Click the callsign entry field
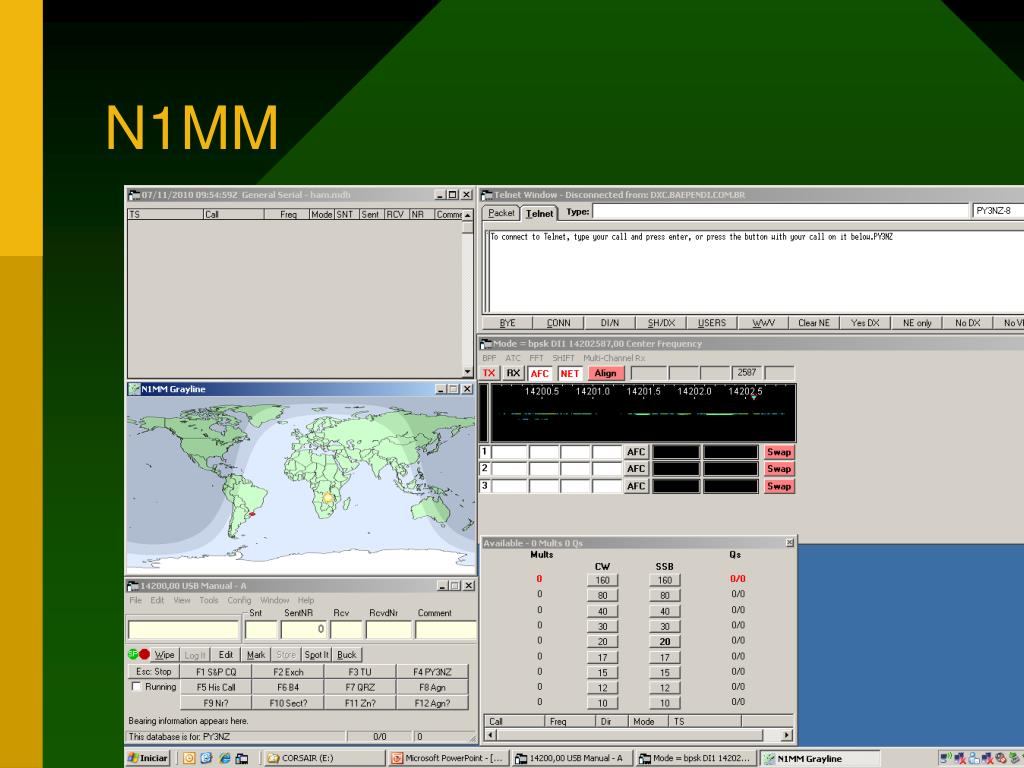The width and height of the screenshot is (1024, 768). [184, 630]
